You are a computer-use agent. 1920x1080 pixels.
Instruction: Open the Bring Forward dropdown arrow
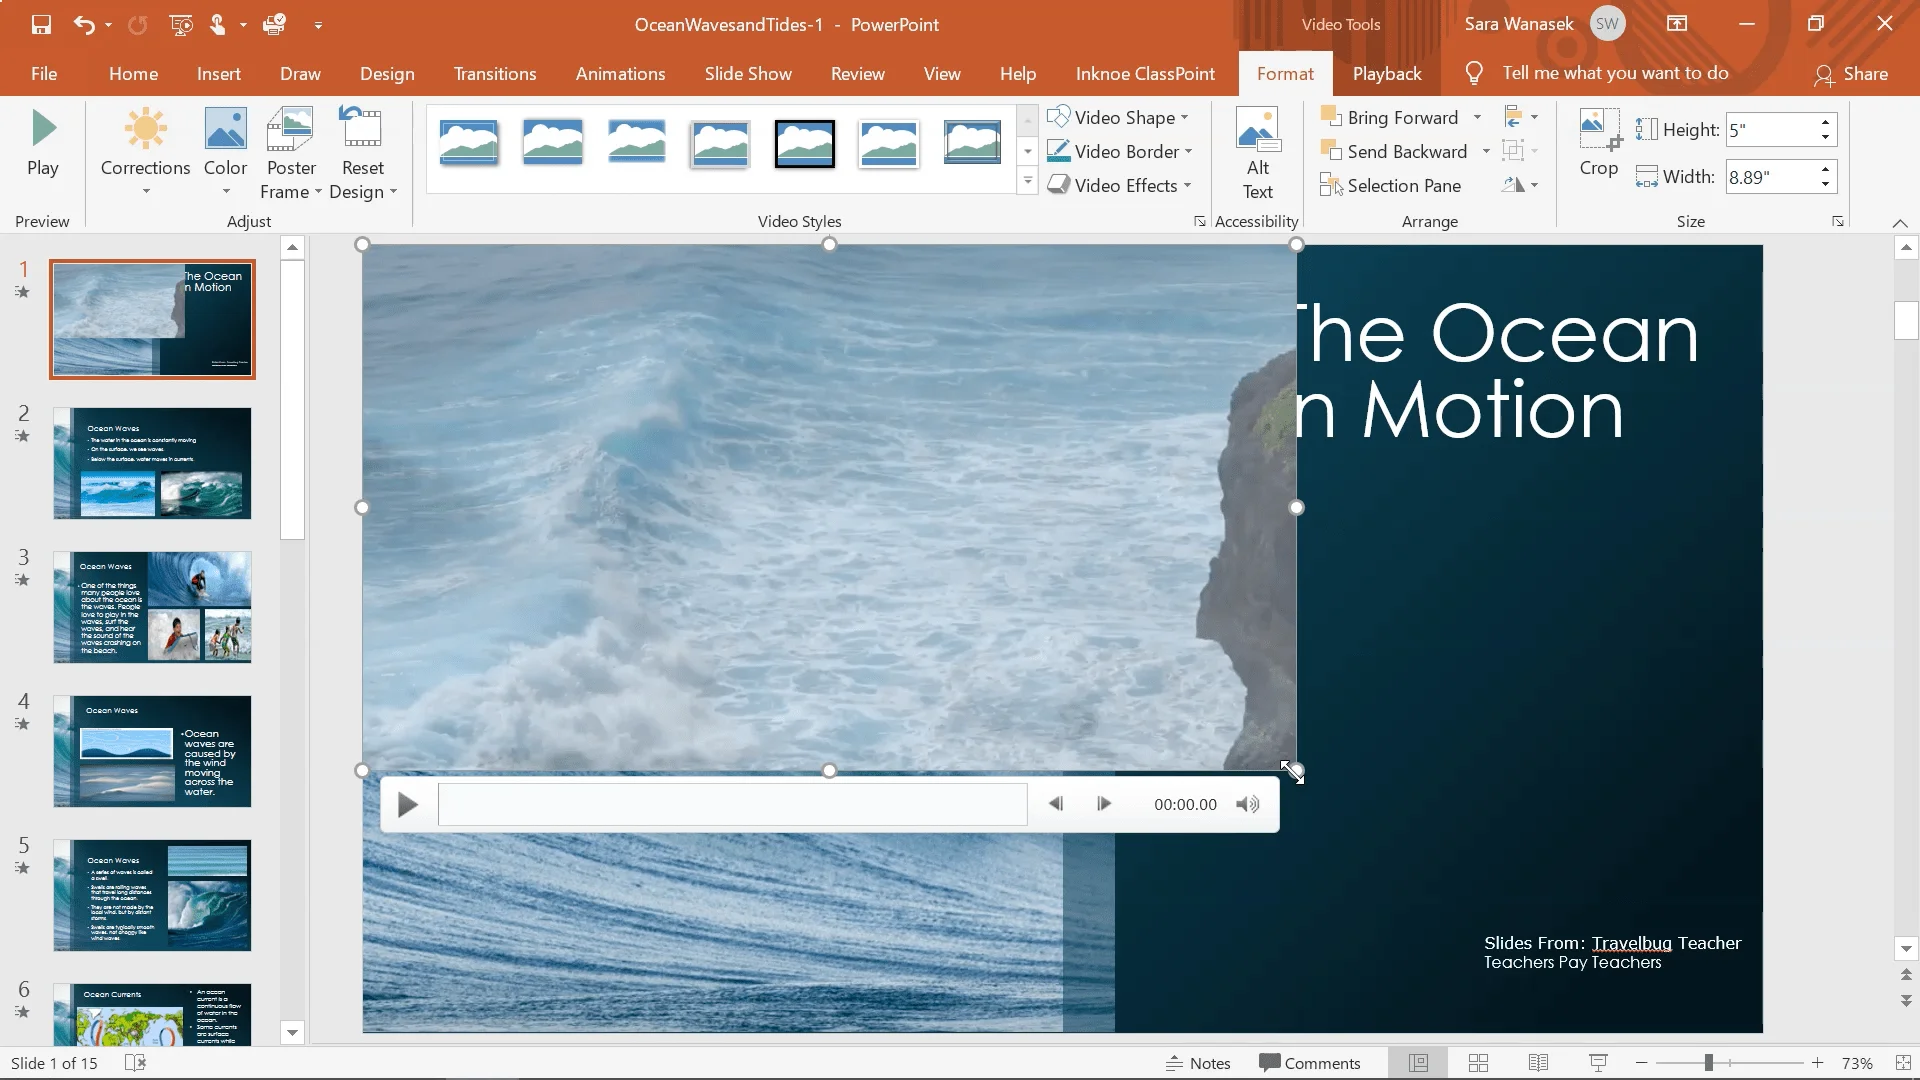1479,117
